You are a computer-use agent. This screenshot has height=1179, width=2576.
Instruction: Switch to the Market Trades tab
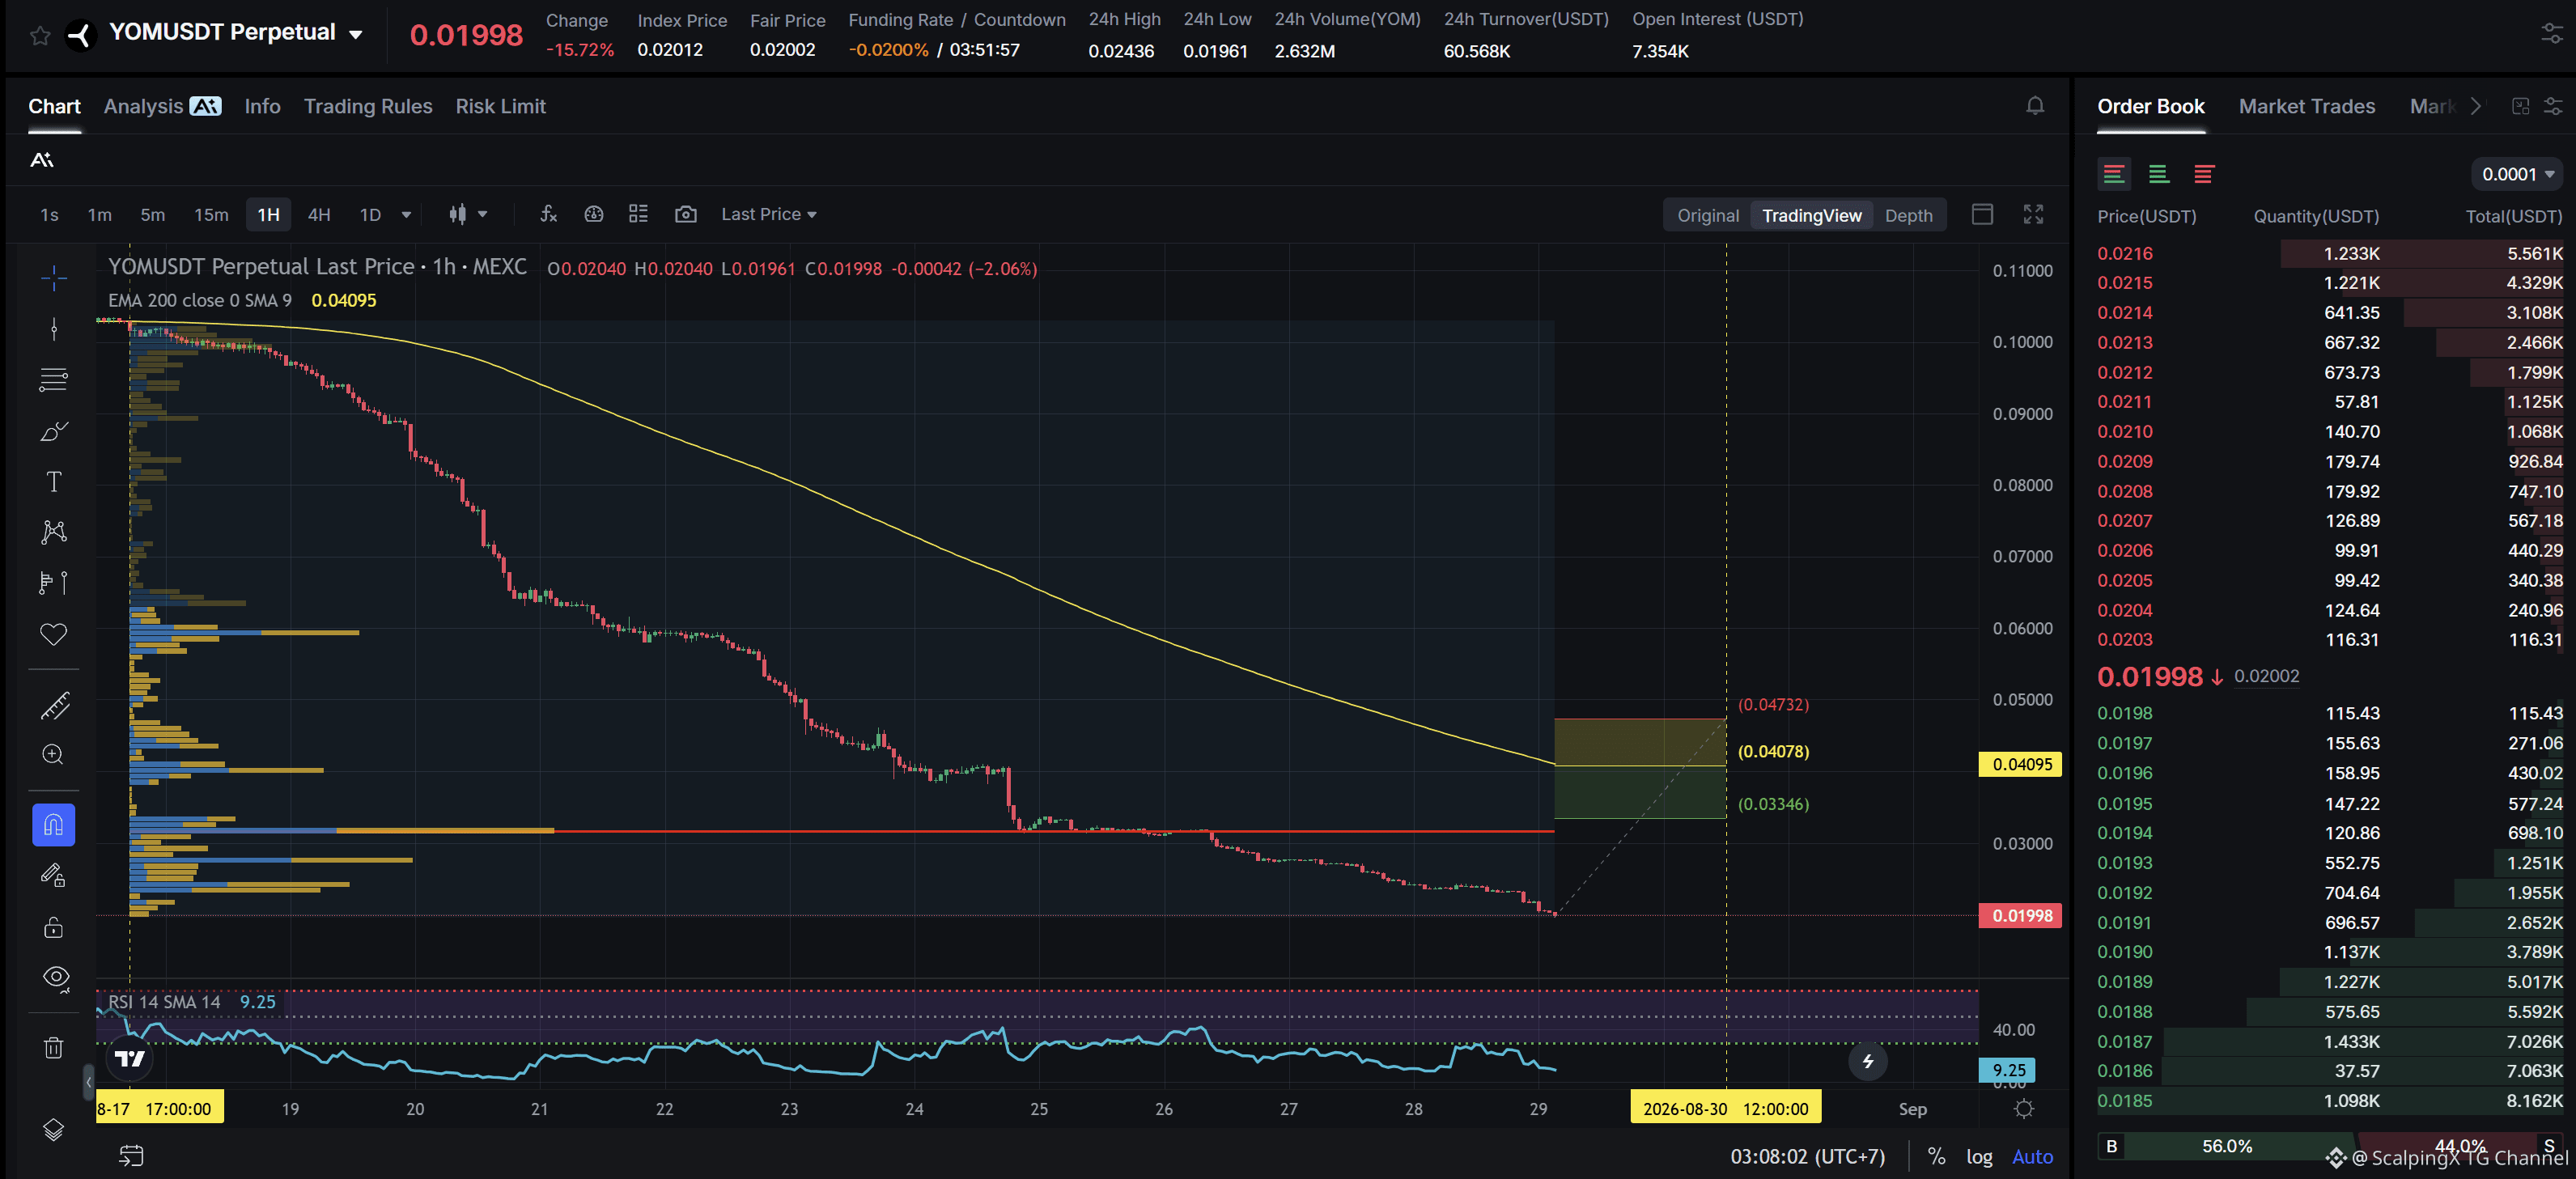[2306, 106]
